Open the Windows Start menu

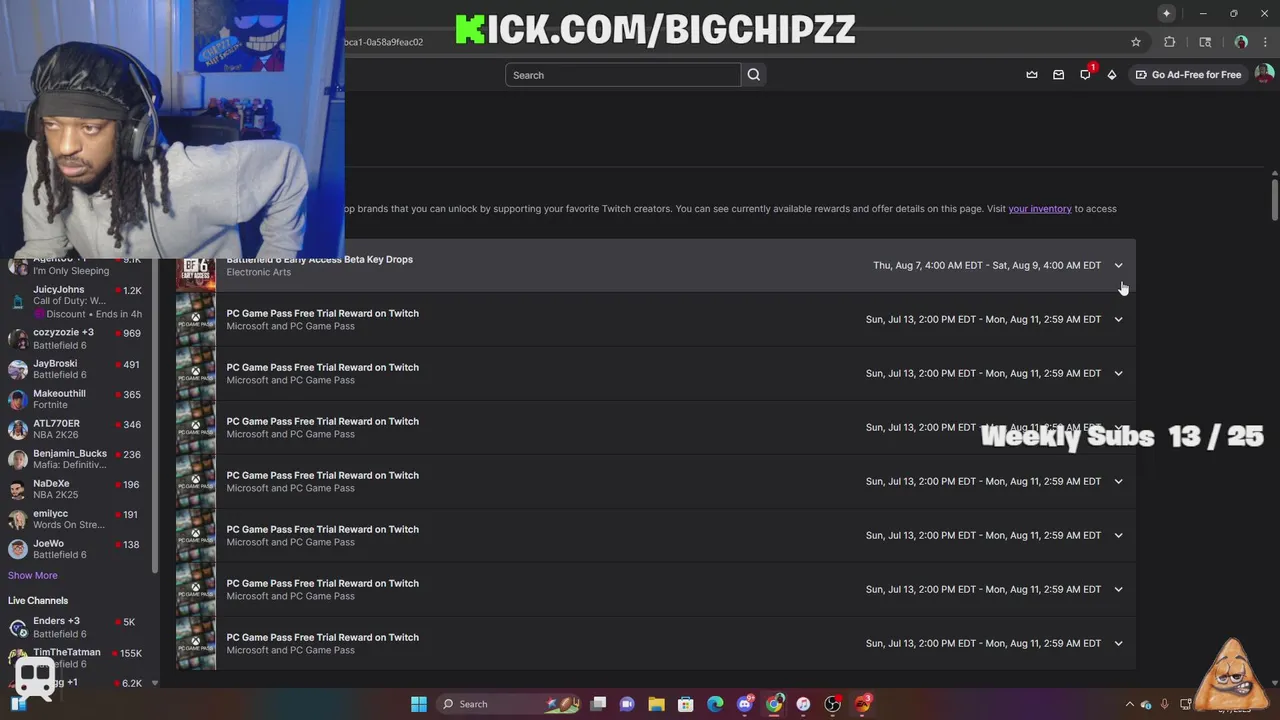tap(419, 704)
